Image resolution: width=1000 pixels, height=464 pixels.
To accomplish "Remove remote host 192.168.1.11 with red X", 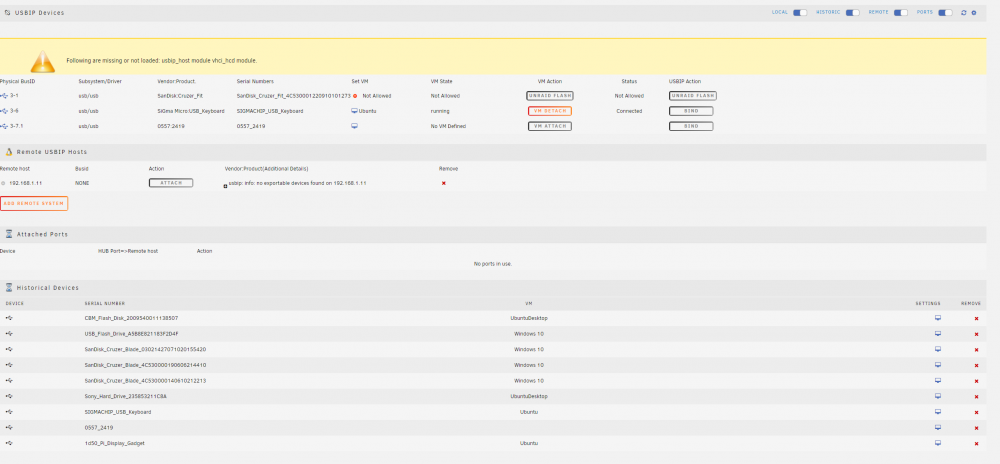I will tap(444, 183).
